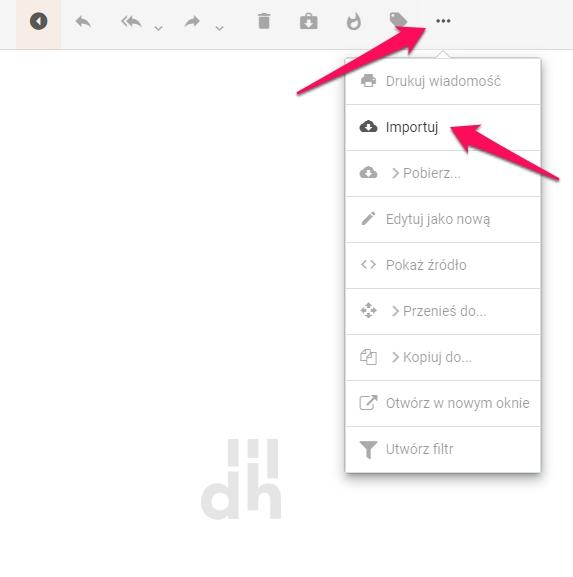Click the funnel icon beside Utwórz filtr
Viewport: 573px width, 577px height.
[368, 450]
